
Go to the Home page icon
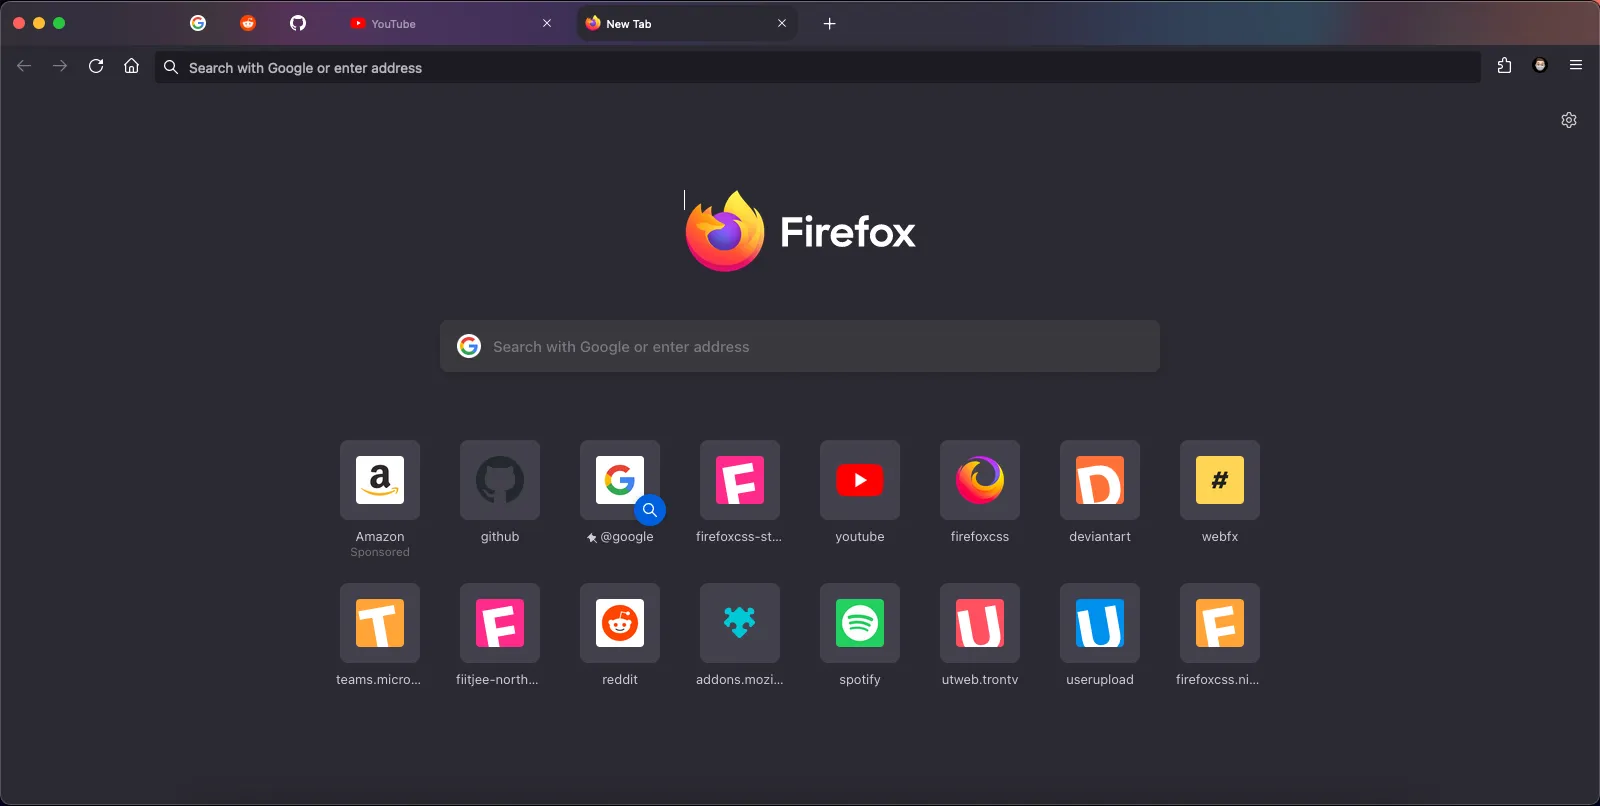click(x=131, y=66)
